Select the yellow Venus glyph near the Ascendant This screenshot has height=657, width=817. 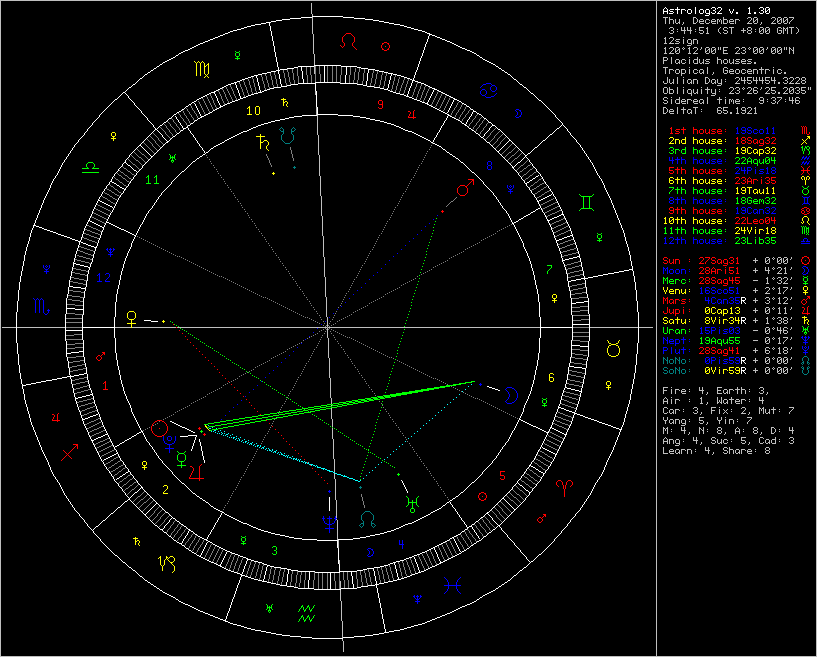131,317
